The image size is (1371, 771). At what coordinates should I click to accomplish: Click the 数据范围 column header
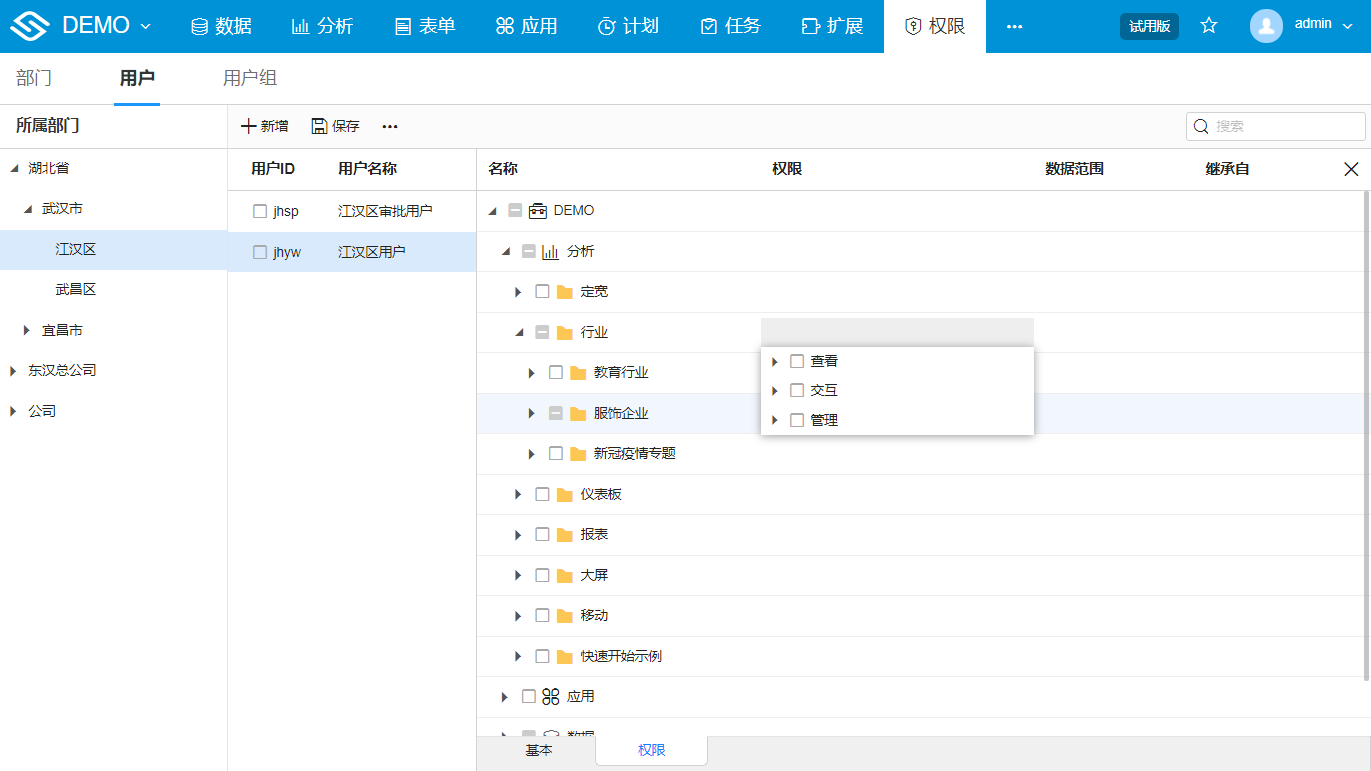[1074, 169]
